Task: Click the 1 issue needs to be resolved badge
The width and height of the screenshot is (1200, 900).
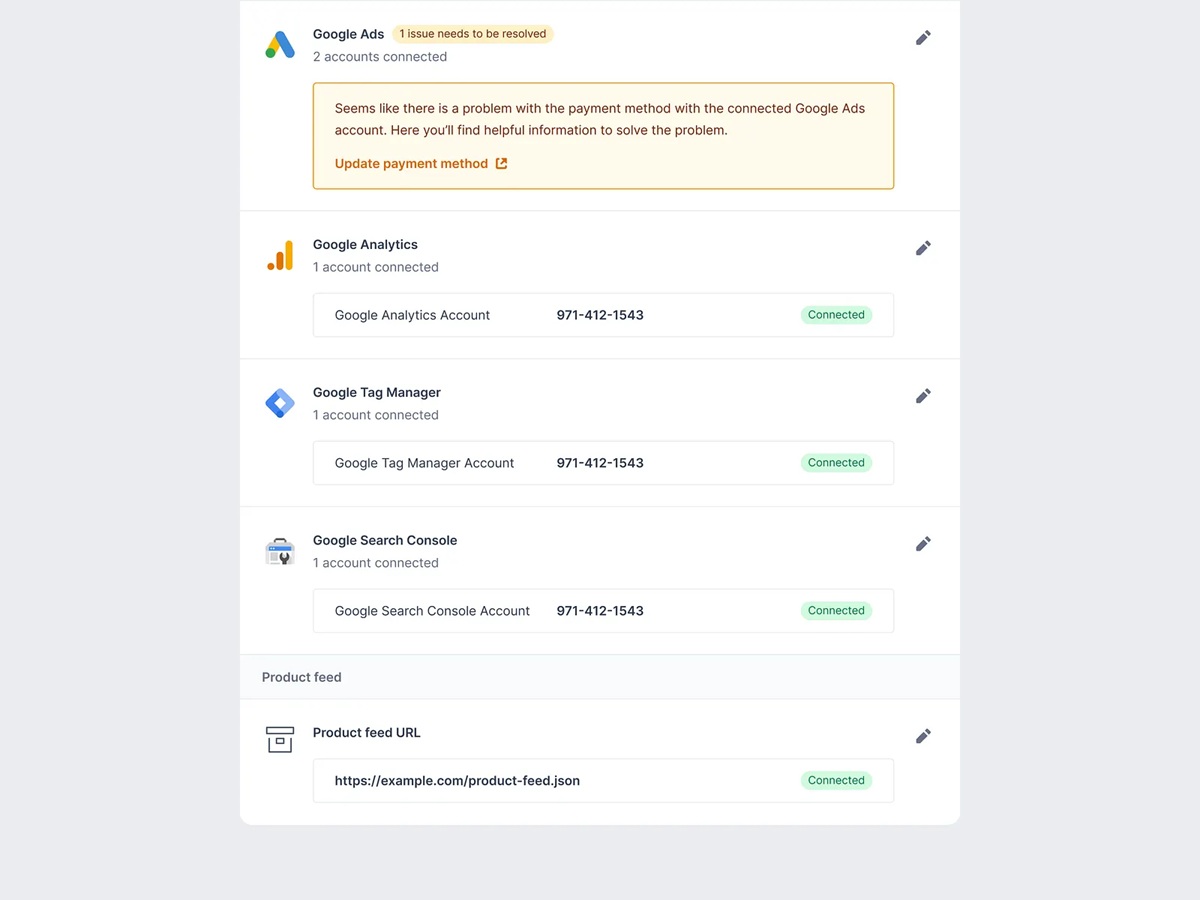Action: pos(472,33)
